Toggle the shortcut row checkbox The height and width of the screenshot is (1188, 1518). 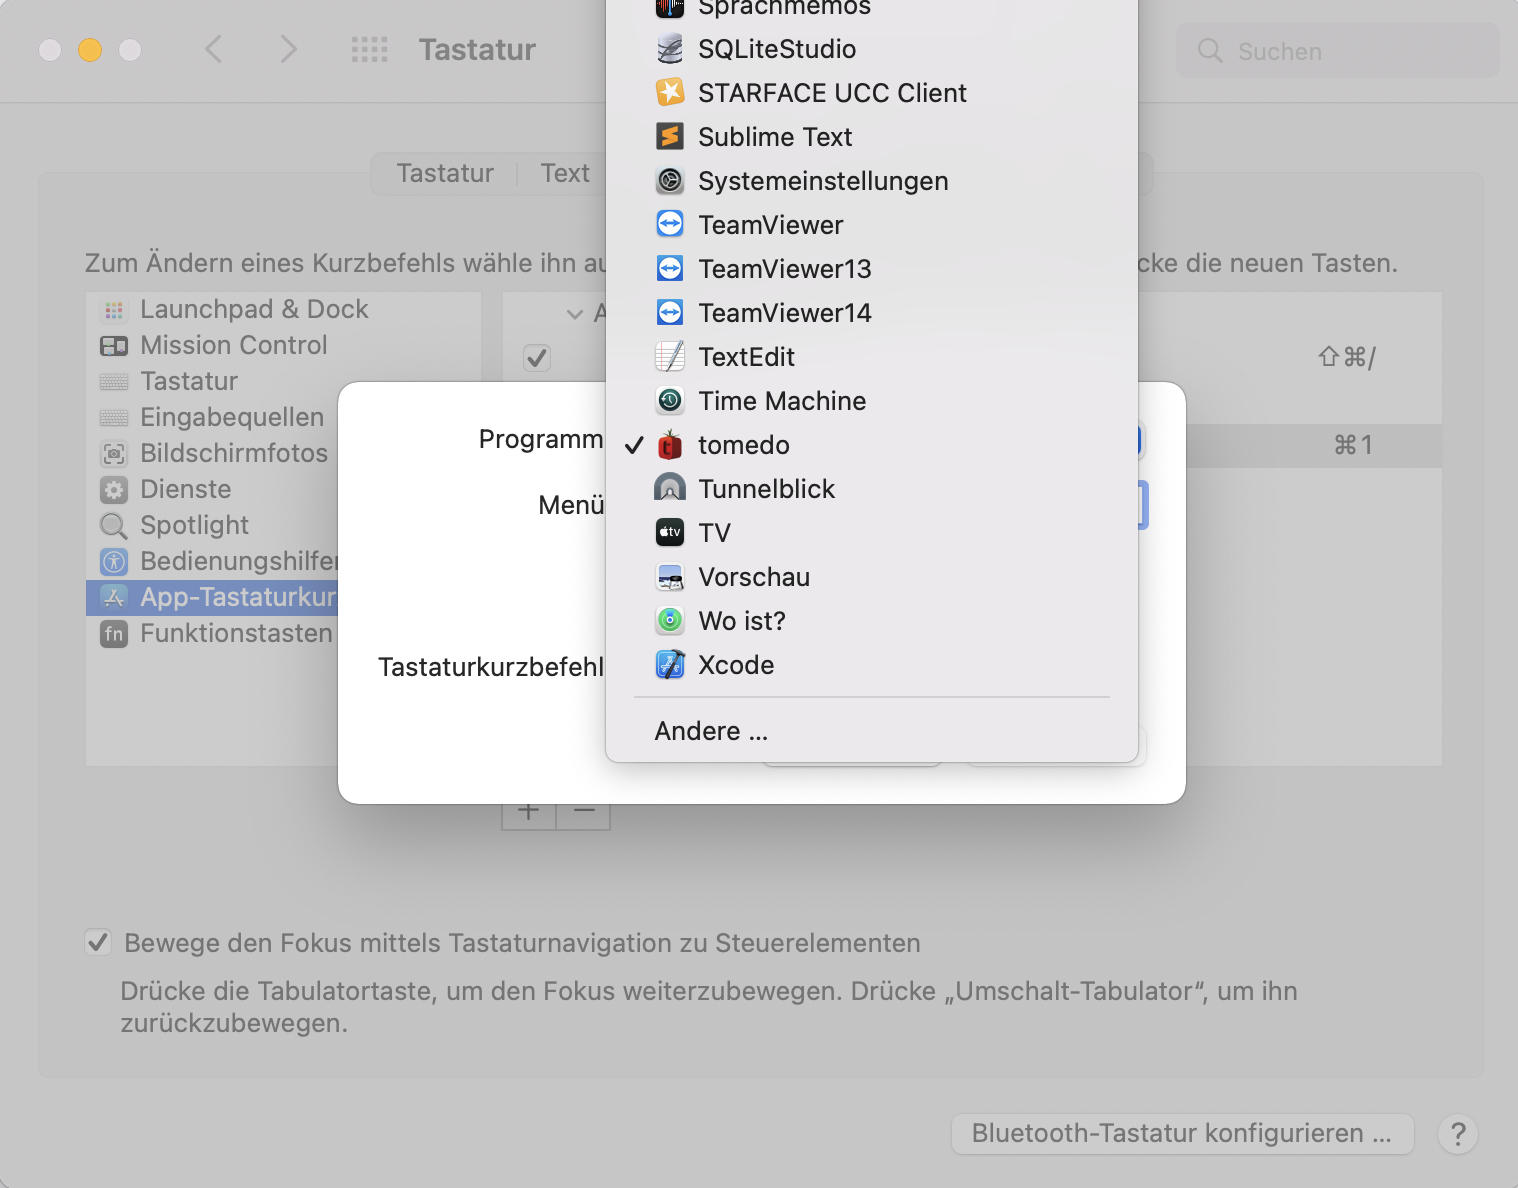(537, 357)
